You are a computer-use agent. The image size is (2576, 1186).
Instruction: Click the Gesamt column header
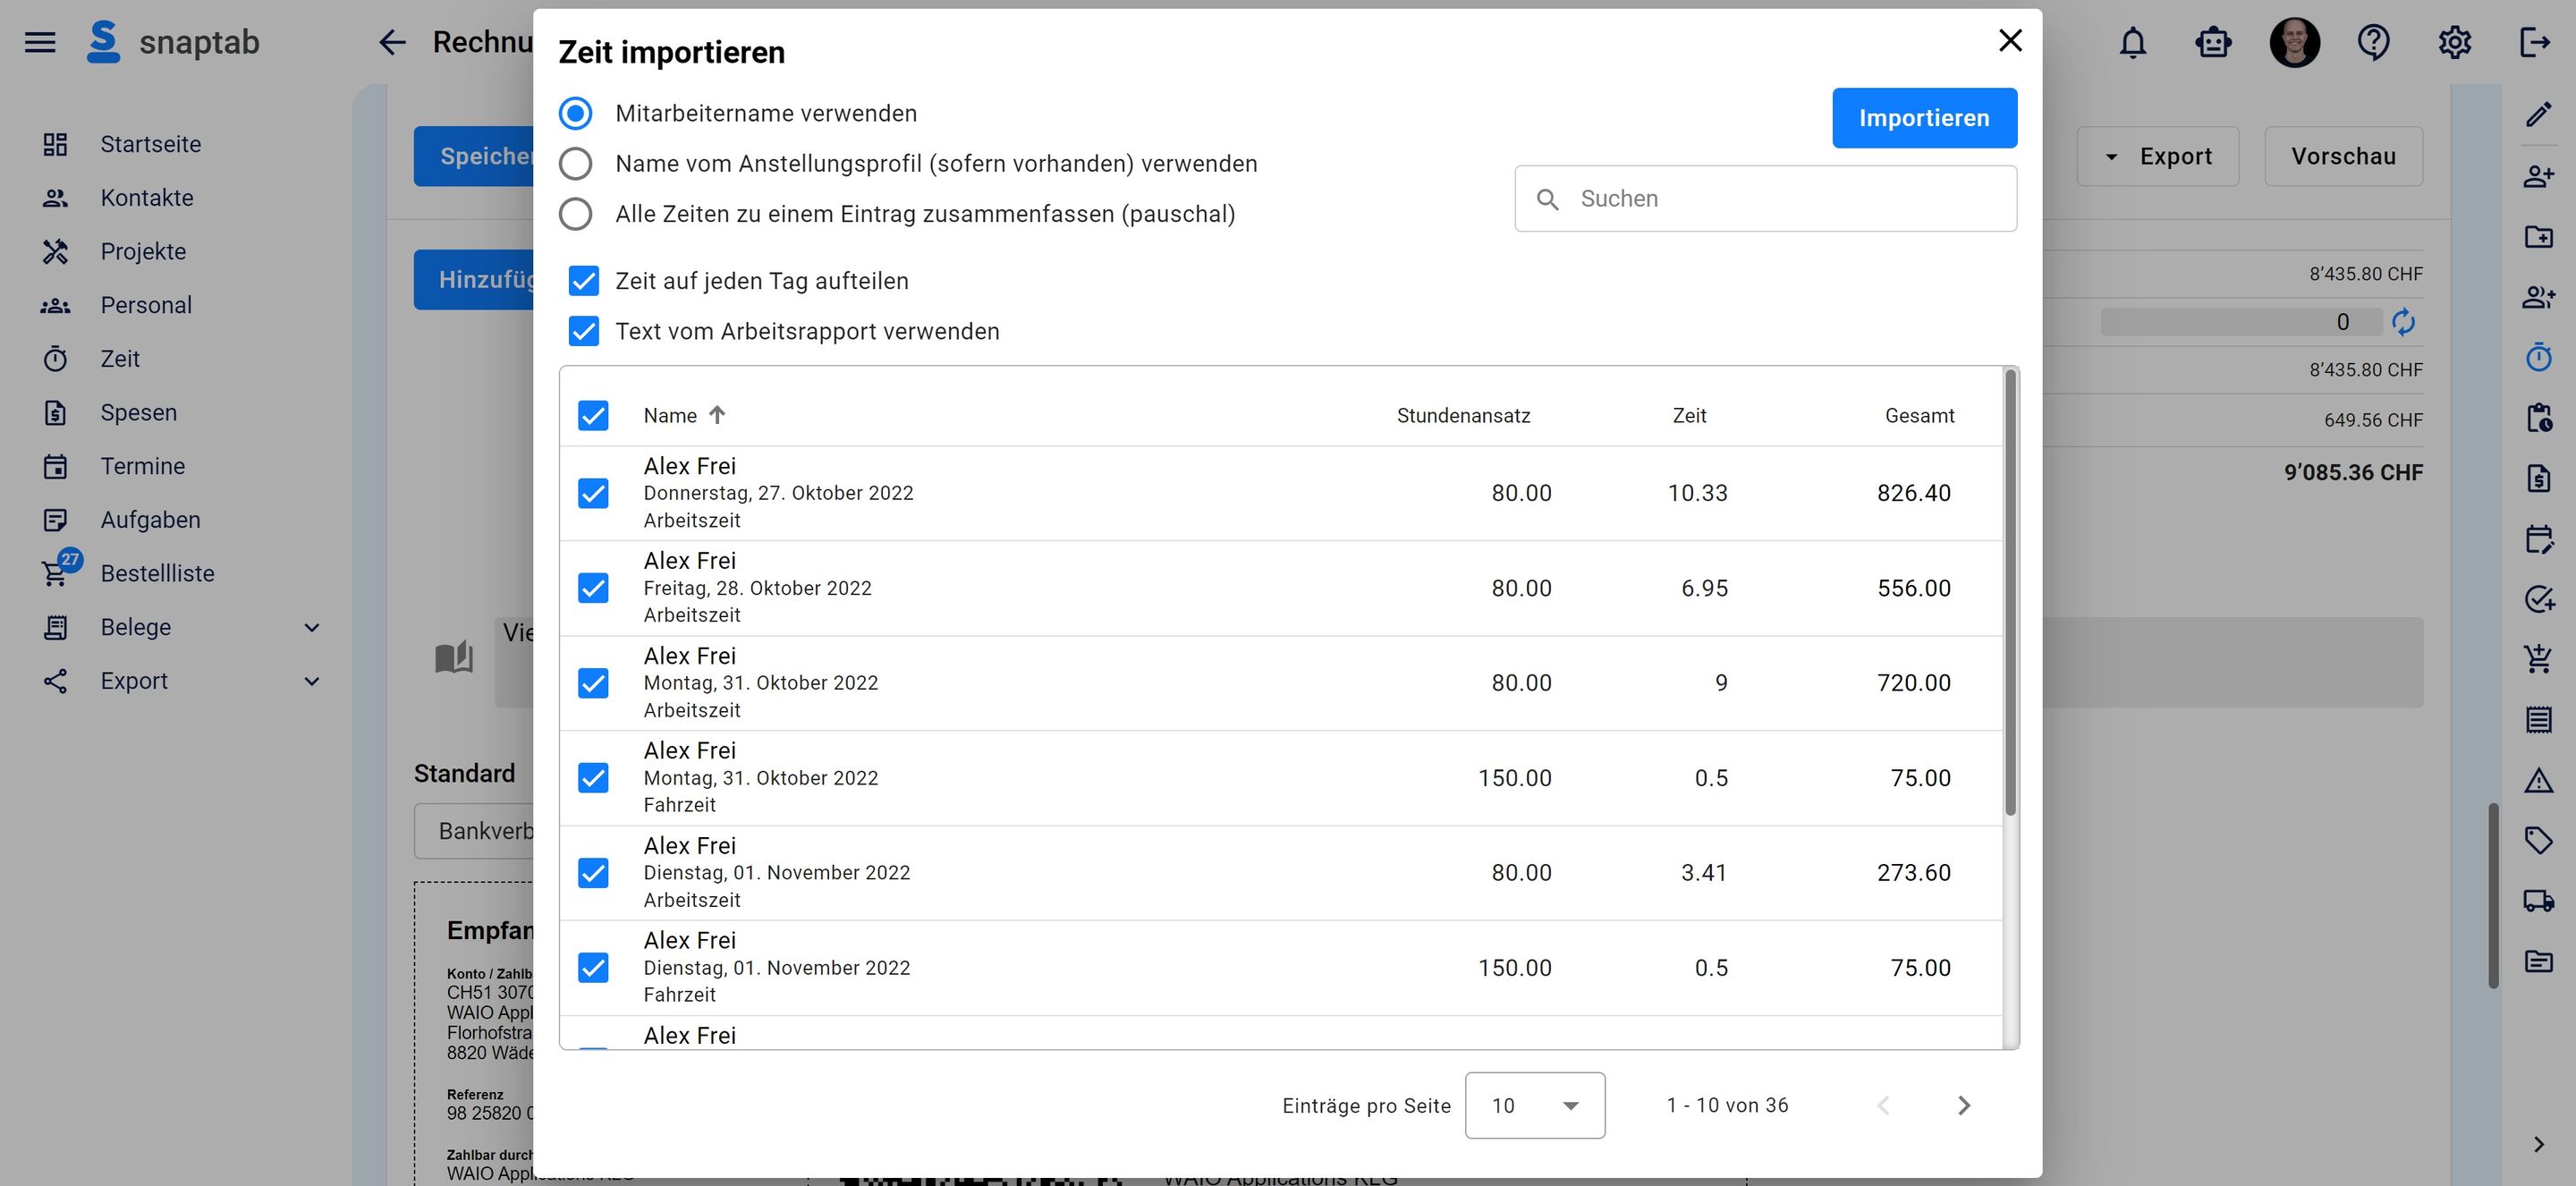pyautogui.click(x=1919, y=415)
